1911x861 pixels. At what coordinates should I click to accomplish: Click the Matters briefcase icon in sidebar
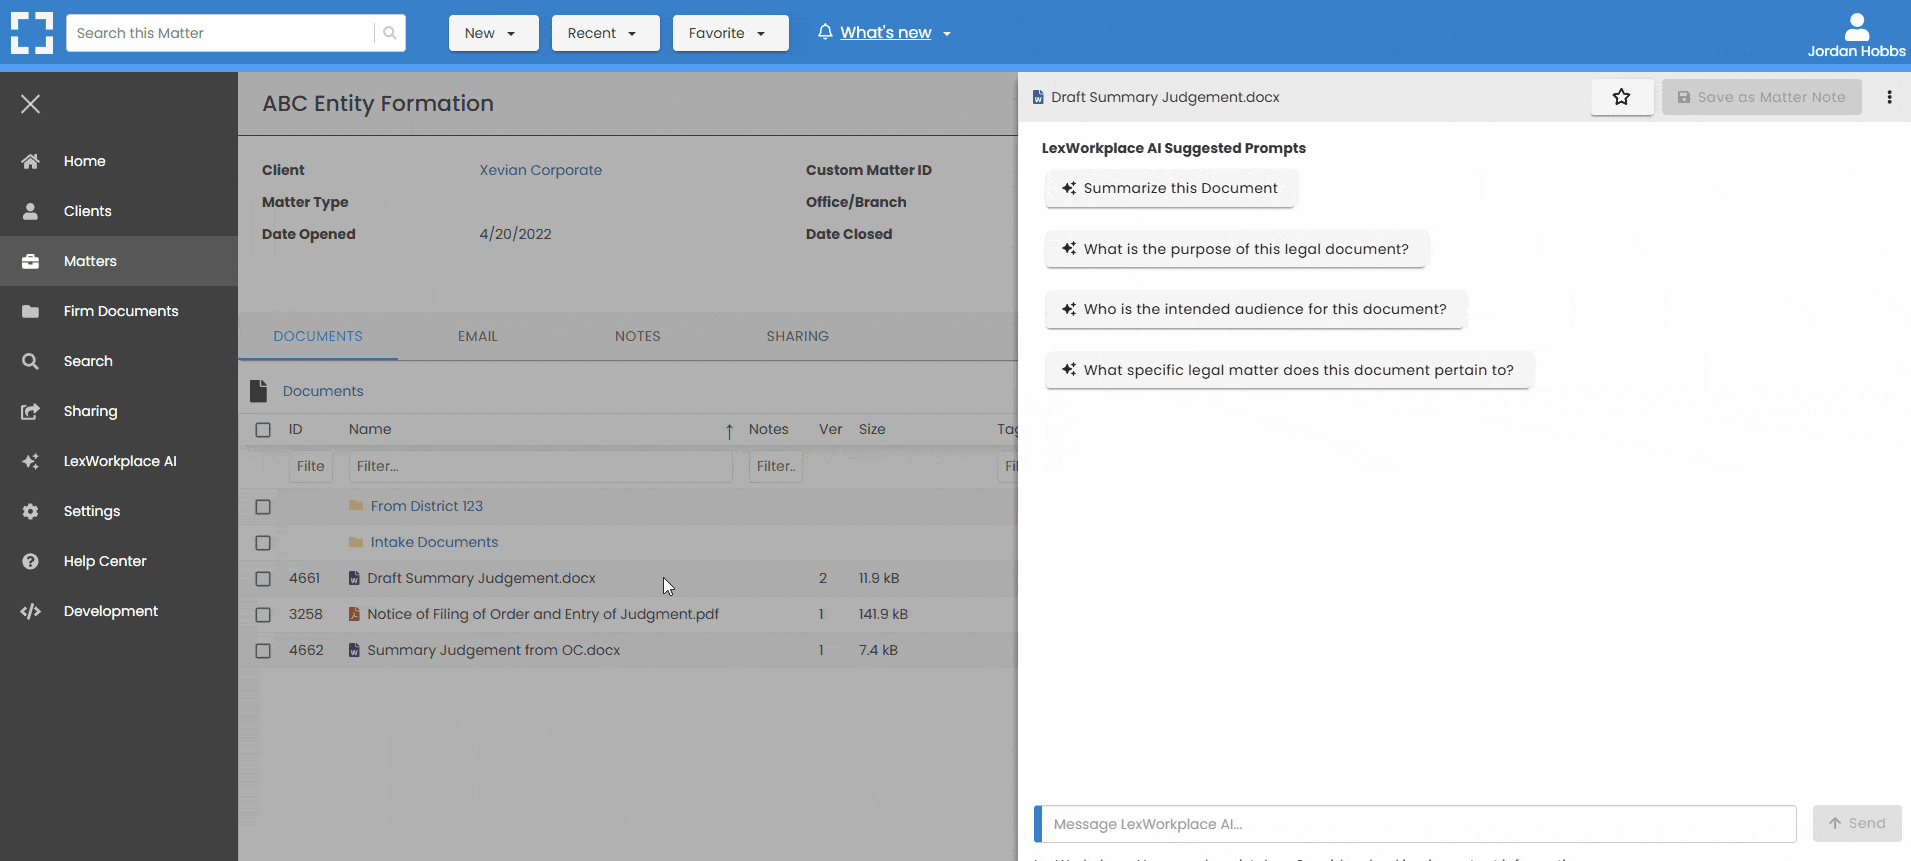click(x=31, y=261)
